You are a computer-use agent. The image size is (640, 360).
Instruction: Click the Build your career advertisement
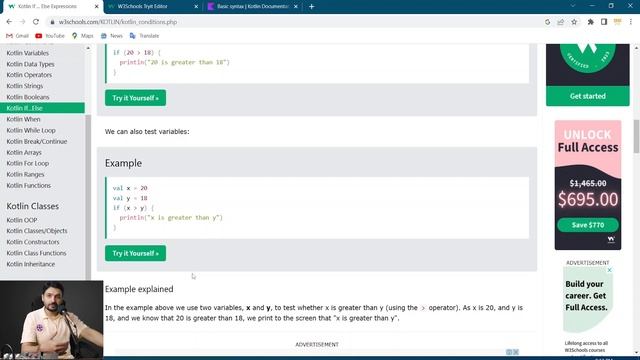588,300
